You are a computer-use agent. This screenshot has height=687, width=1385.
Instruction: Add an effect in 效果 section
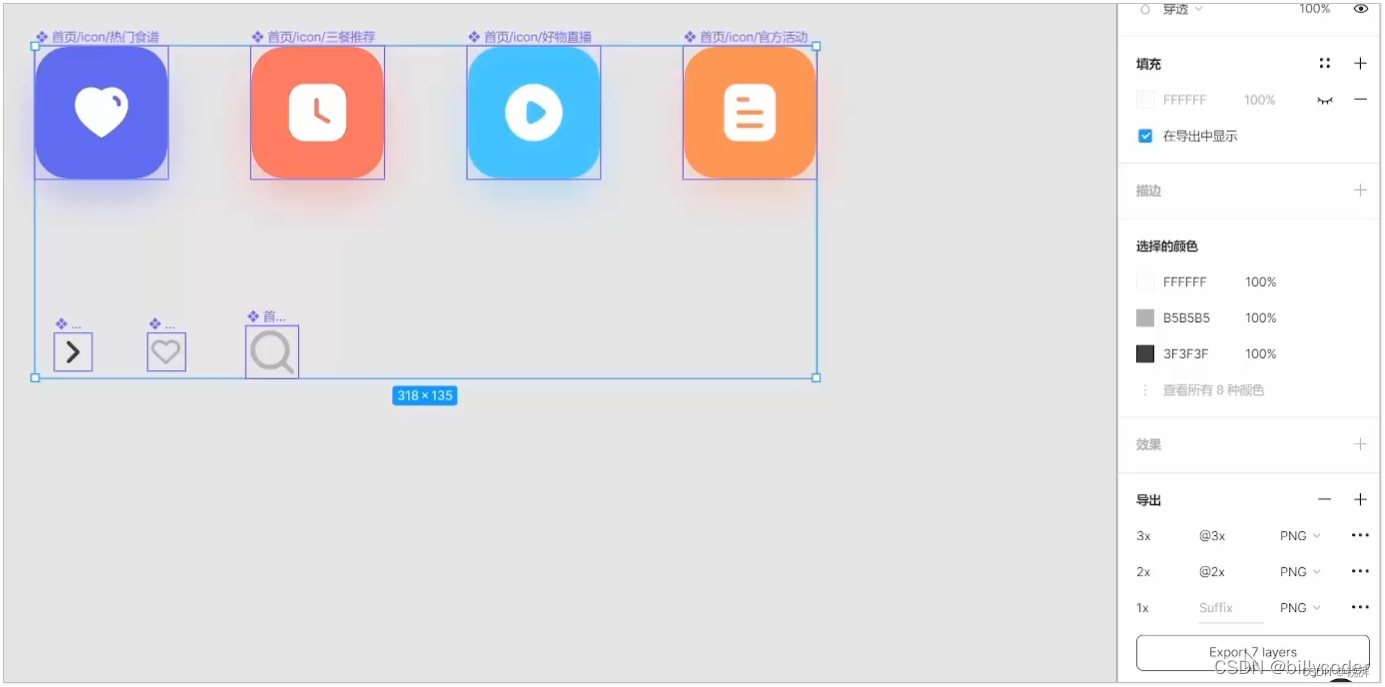[1360, 444]
